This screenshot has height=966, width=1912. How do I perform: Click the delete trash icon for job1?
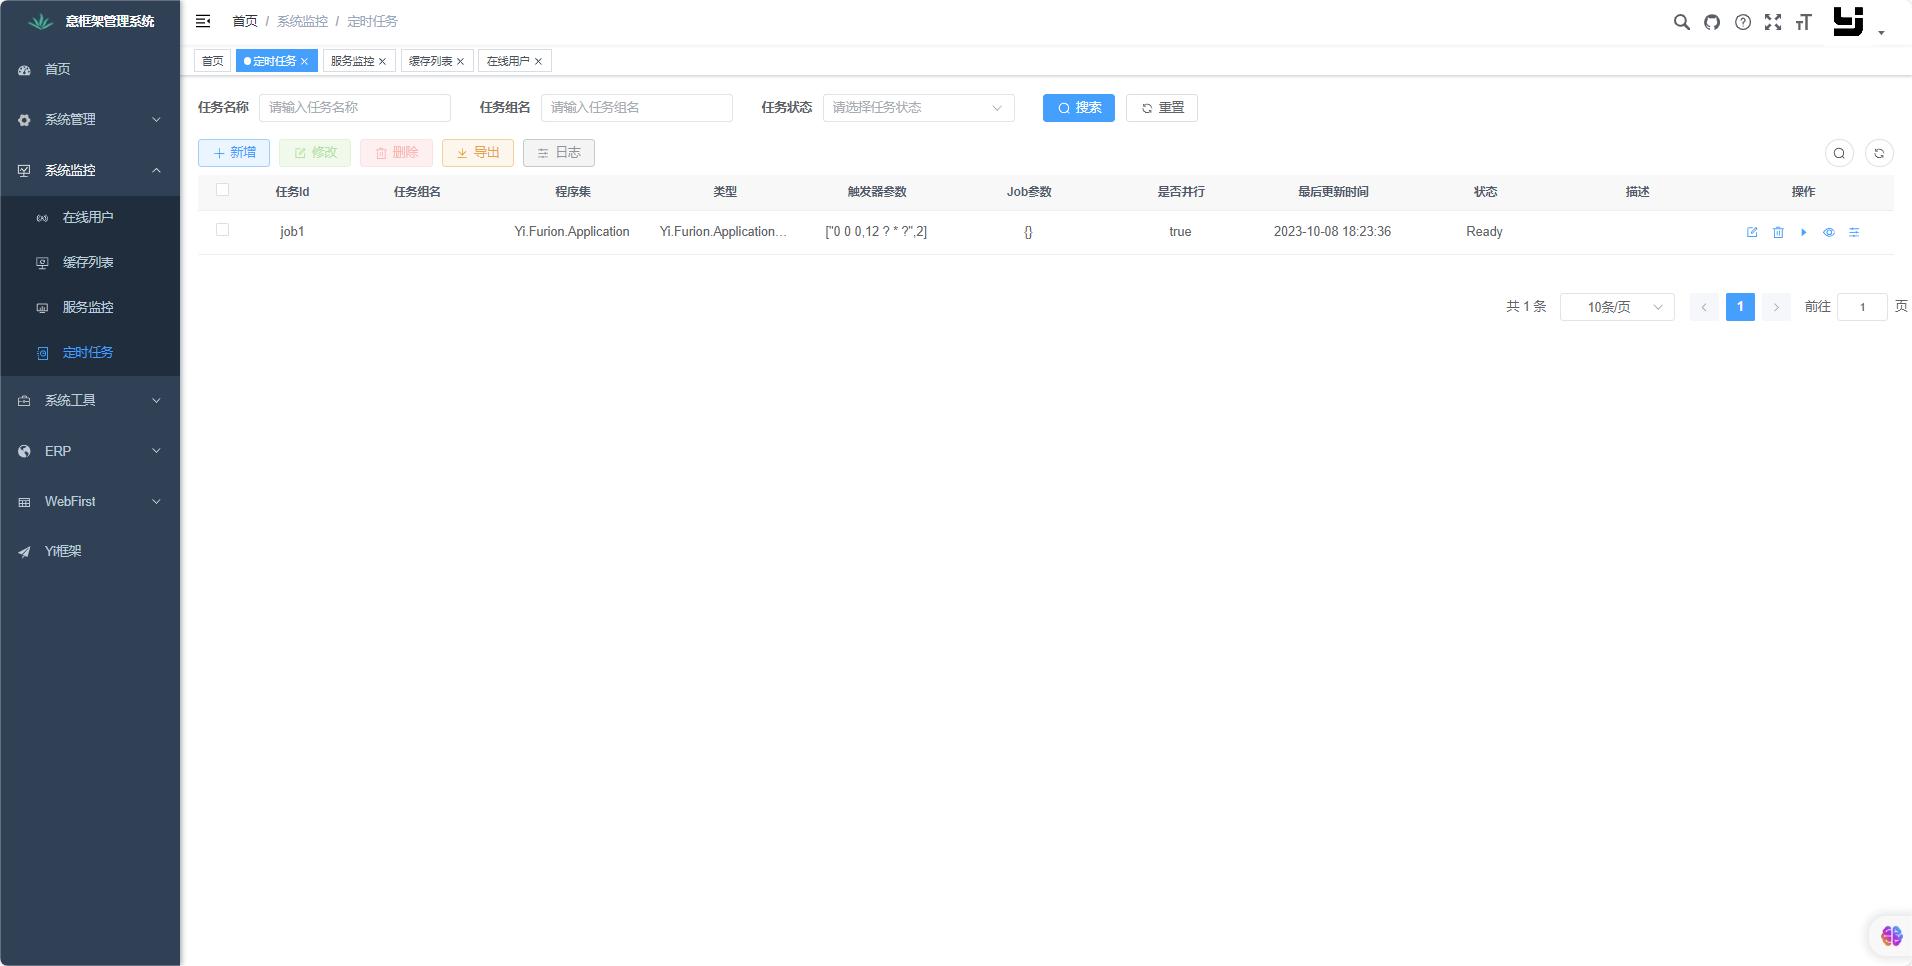pyautogui.click(x=1778, y=232)
